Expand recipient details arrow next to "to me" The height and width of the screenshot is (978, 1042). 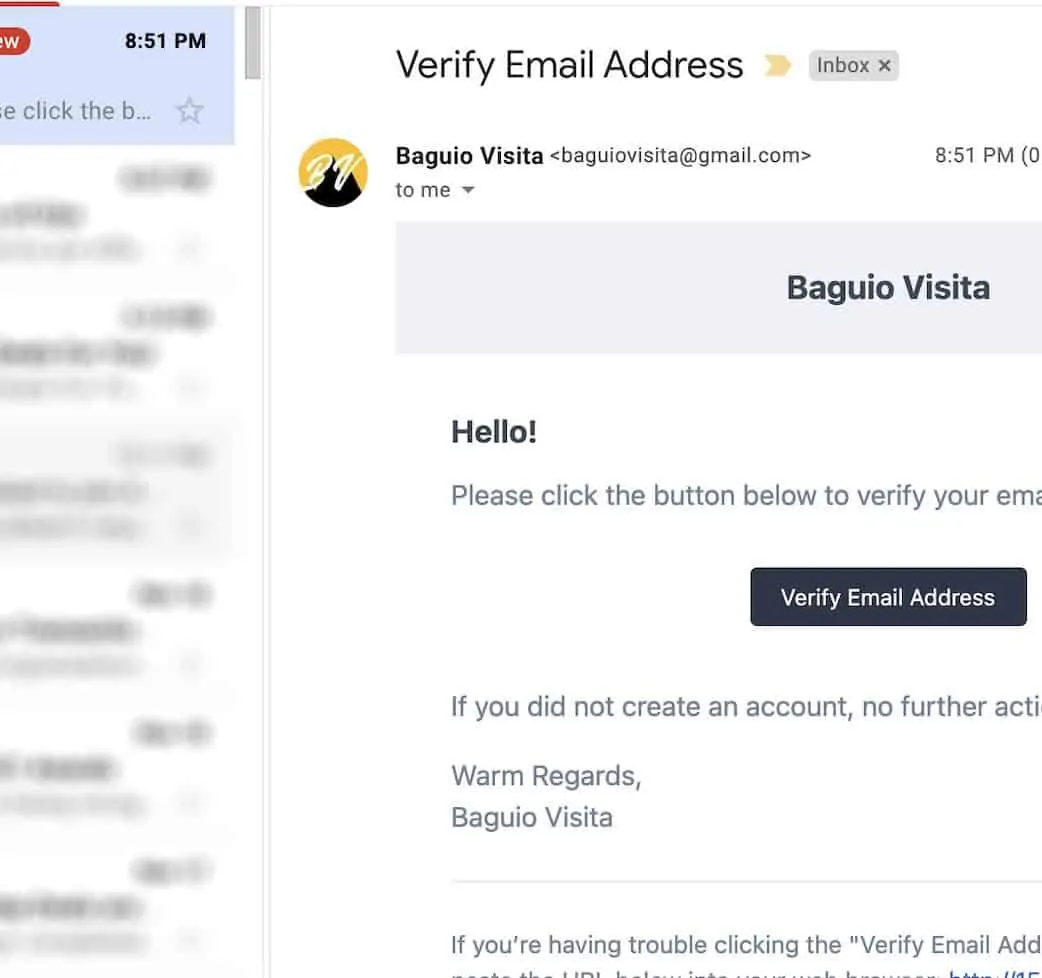pos(467,190)
